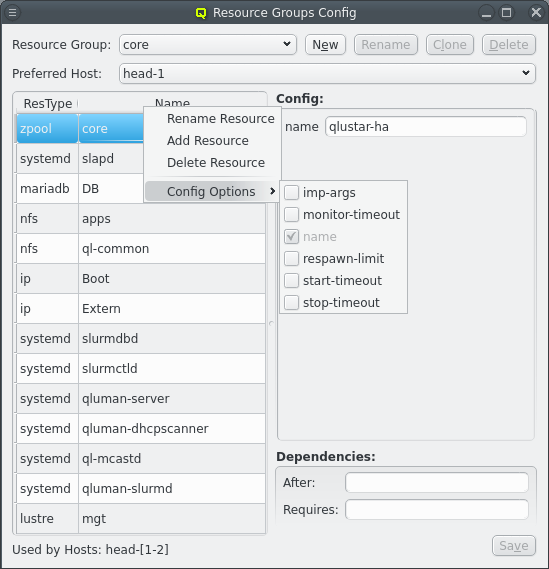
Task: Select the systemd qluman-dhcpscanner resource row
Action: [141, 429]
